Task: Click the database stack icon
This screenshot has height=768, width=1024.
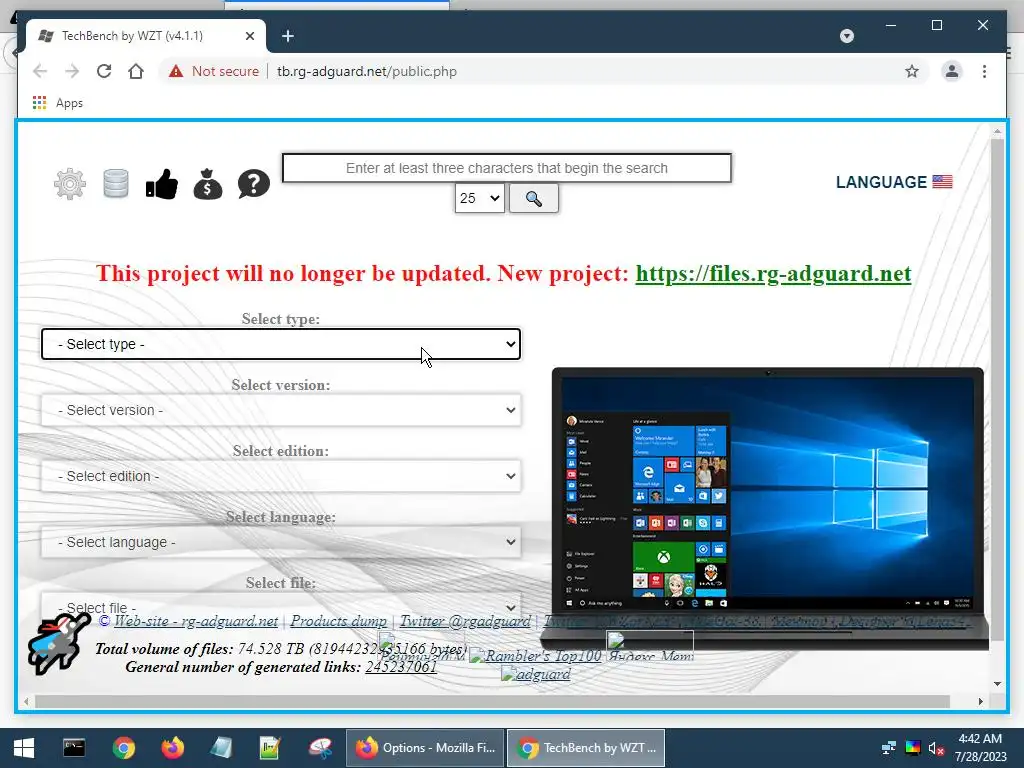Action: [116, 184]
